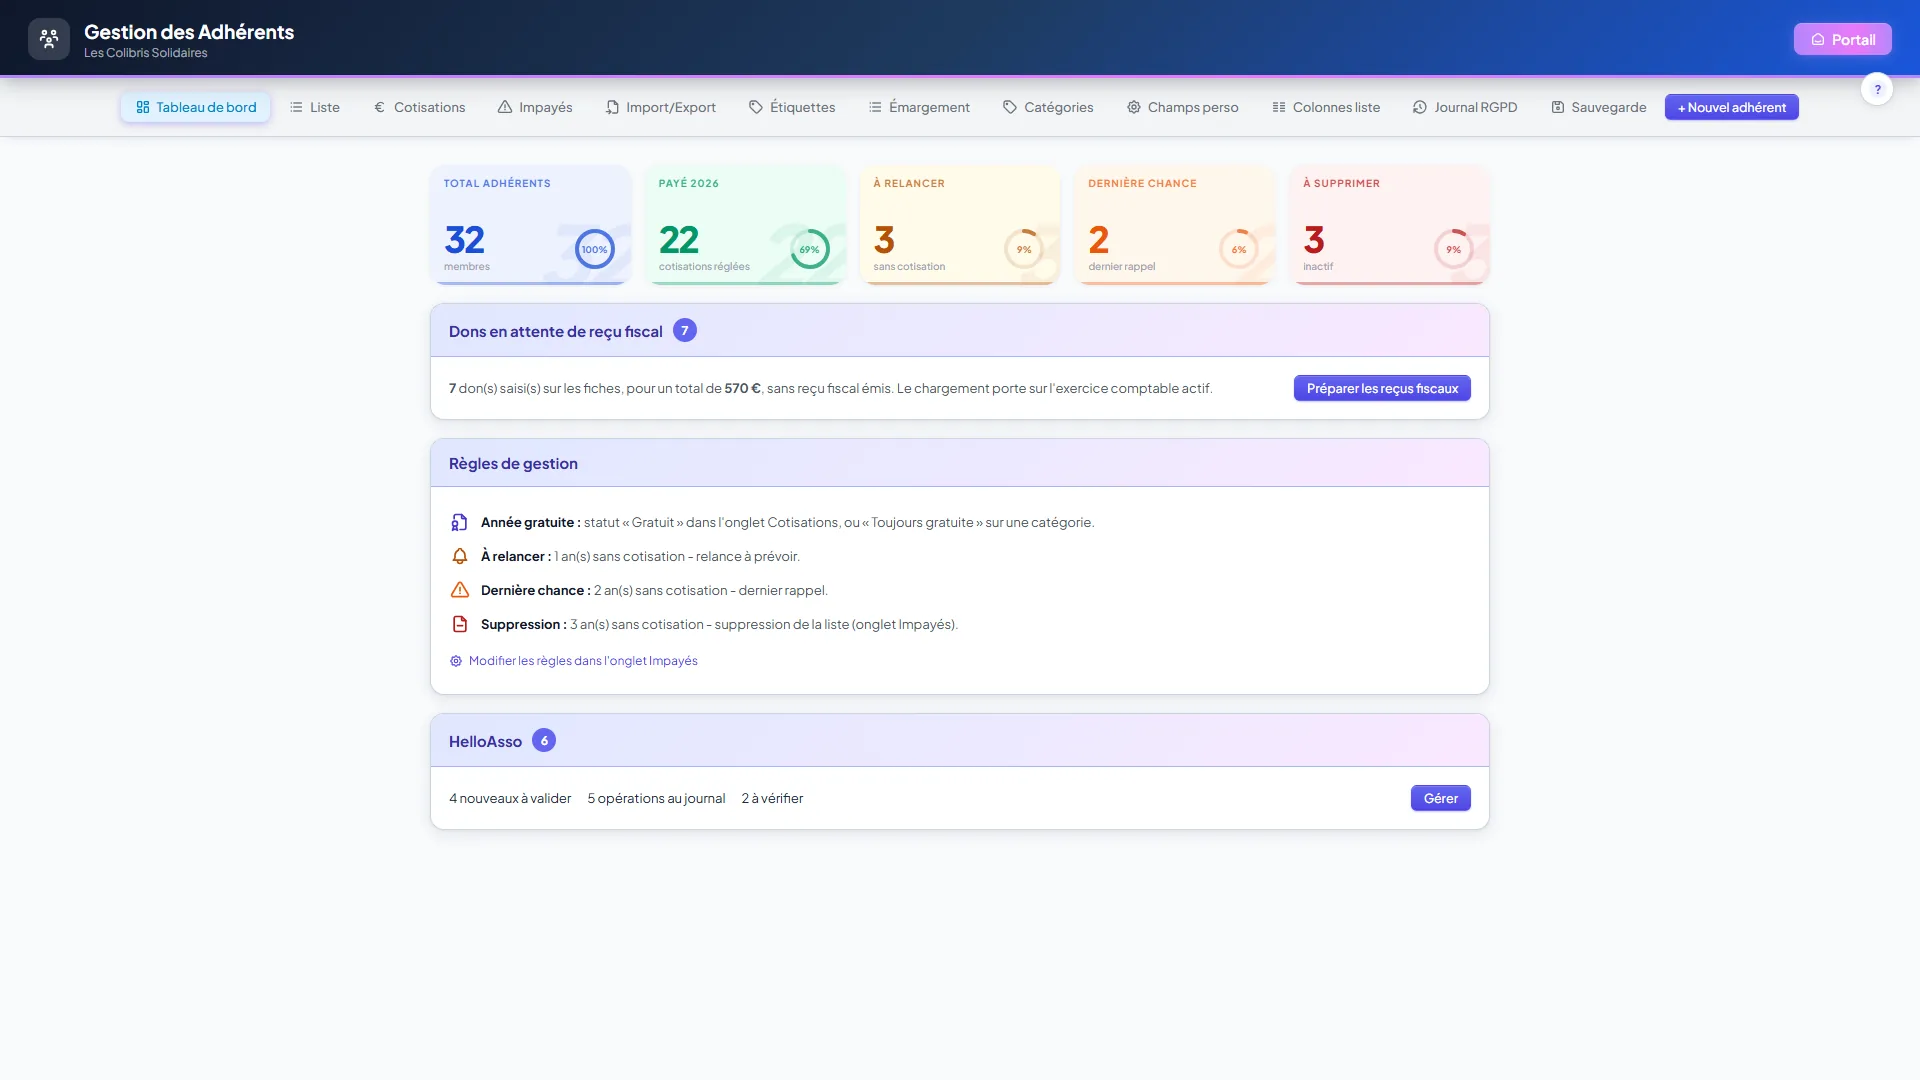Open the help question mark button
The height and width of the screenshot is (1080, 1920).
tap(1877, 89)
